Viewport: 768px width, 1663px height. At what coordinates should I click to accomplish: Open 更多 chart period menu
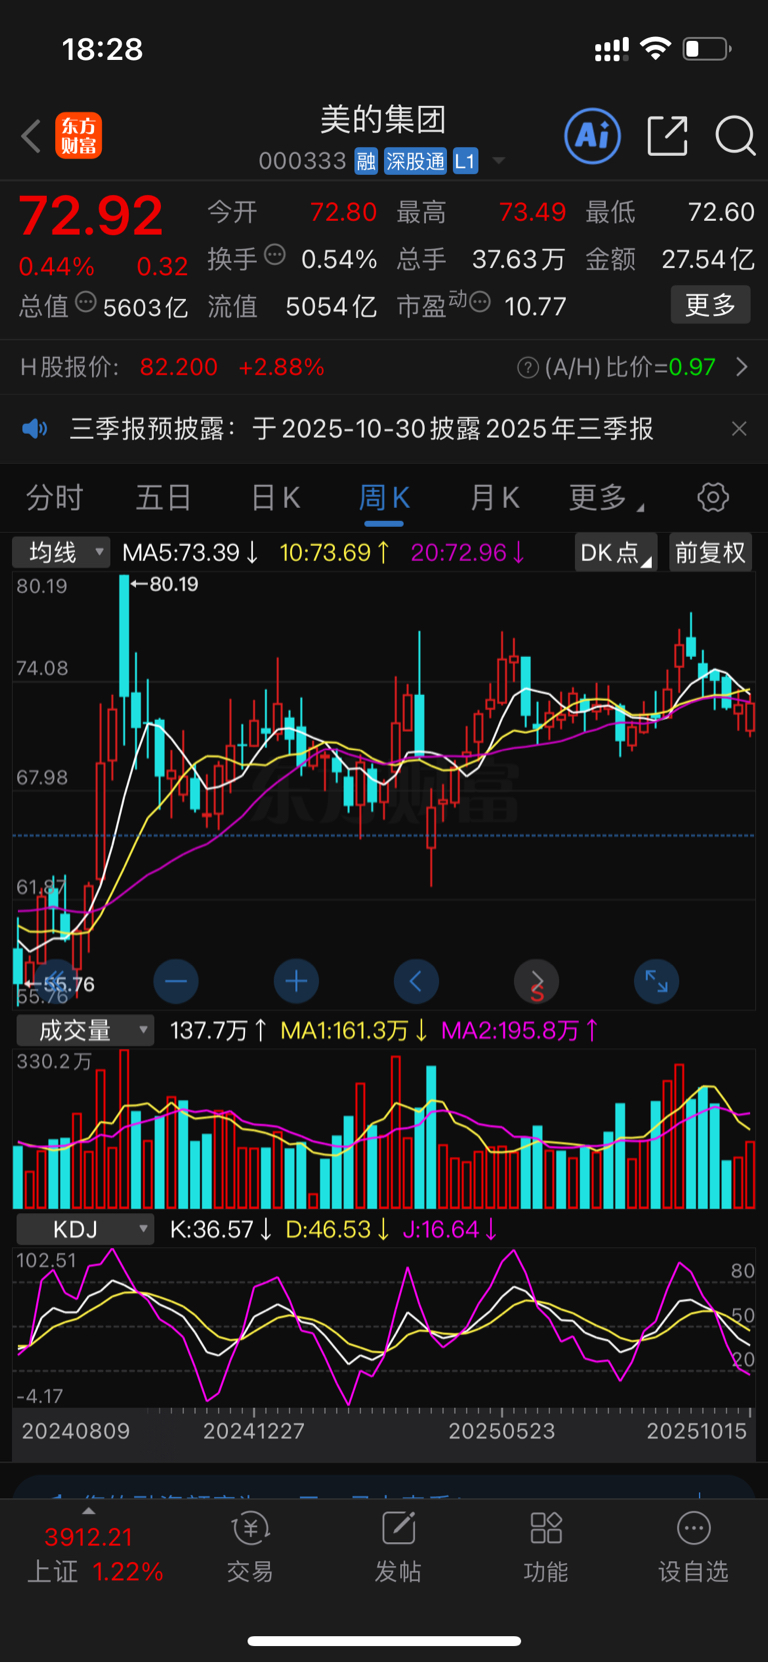pyautogui.click(x=605, y=498)
